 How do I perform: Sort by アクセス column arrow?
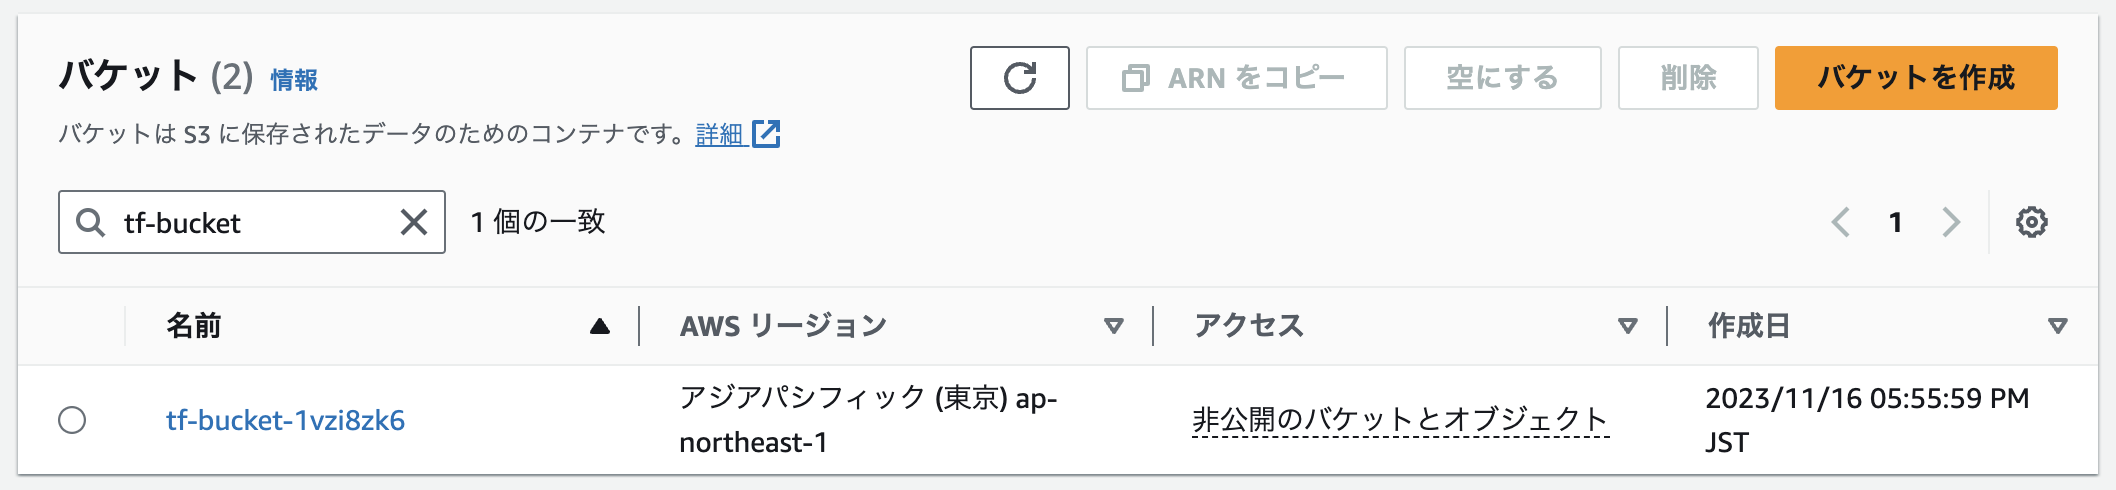click(x=1628, y=326)
